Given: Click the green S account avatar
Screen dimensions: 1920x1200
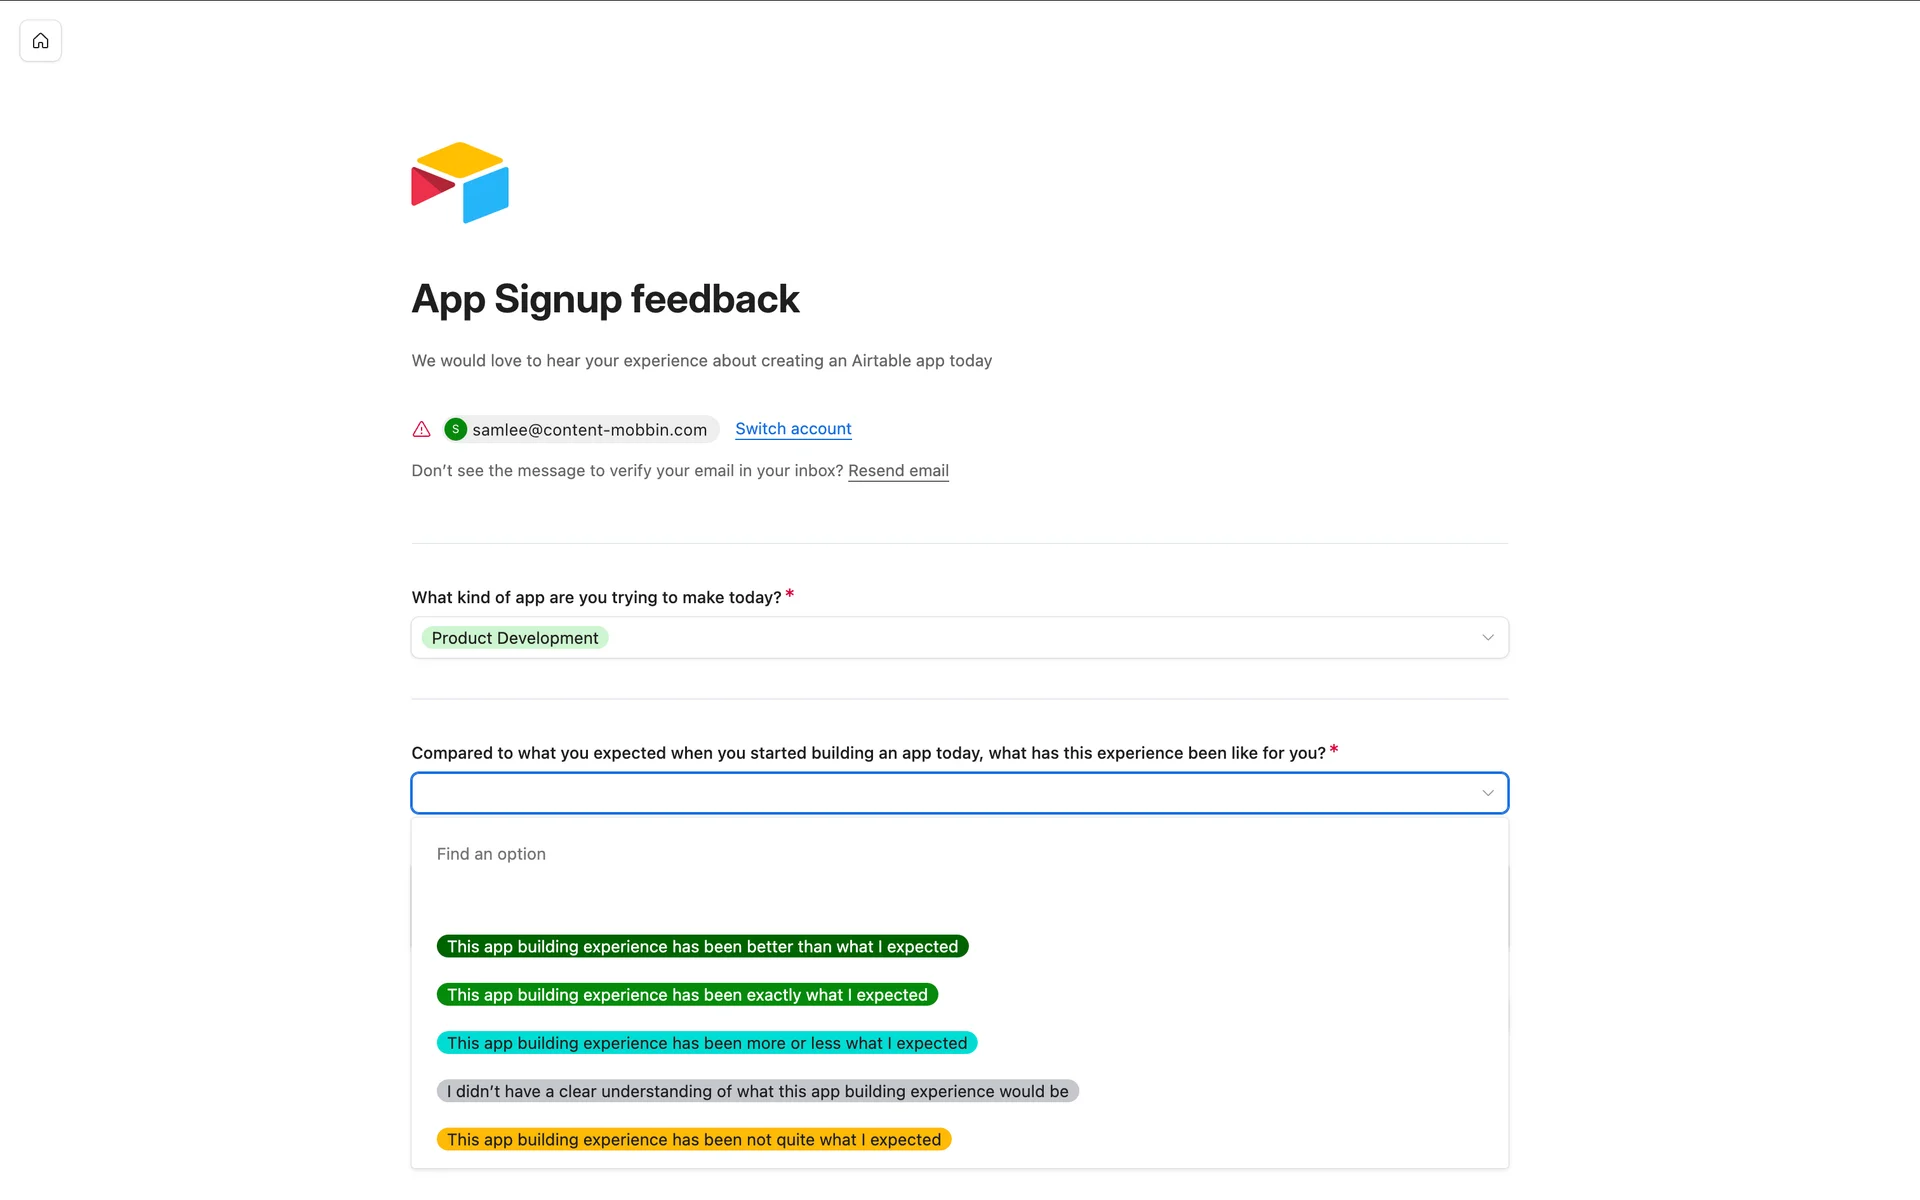Looking at the screenshot, I should 456,429.
